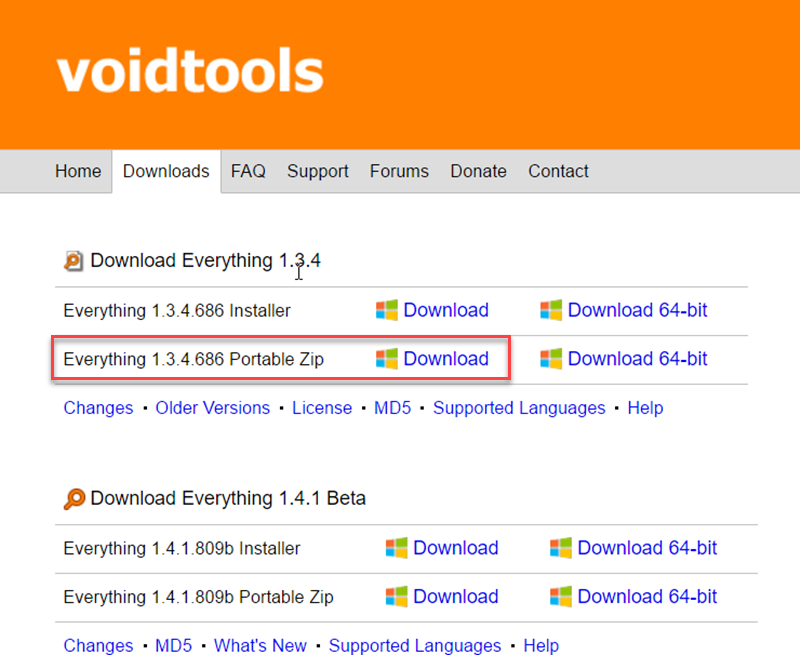Go to the Forums page
Image resolution: width=800 pixels, height=655 pixels.
[x=399, y=171]
